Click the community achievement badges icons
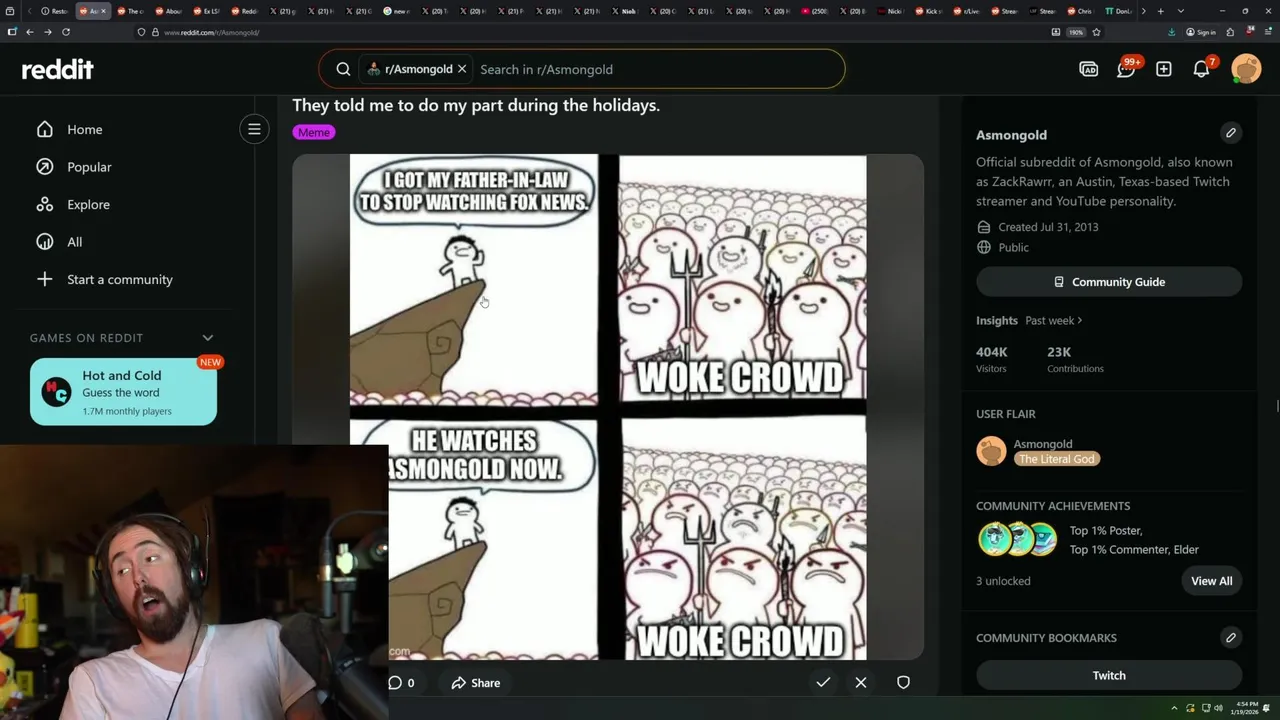Image resolution: width=1280 pixels, height=720 pixels. [1018, 539]
